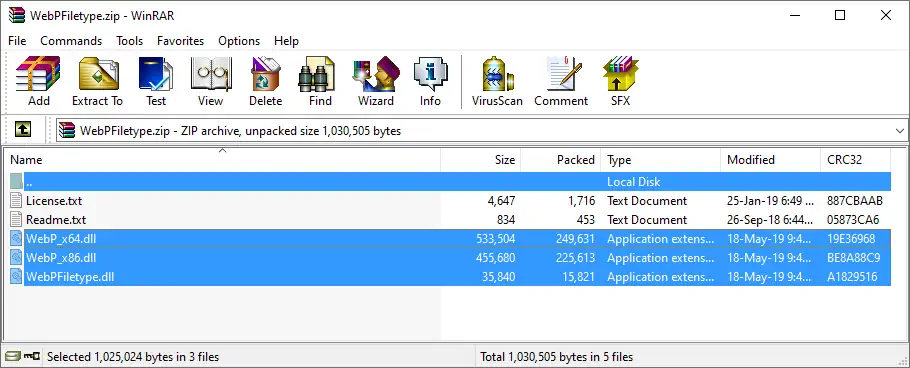
Task: Minimize the WinRAR window
Action: (x=794, y=15)
